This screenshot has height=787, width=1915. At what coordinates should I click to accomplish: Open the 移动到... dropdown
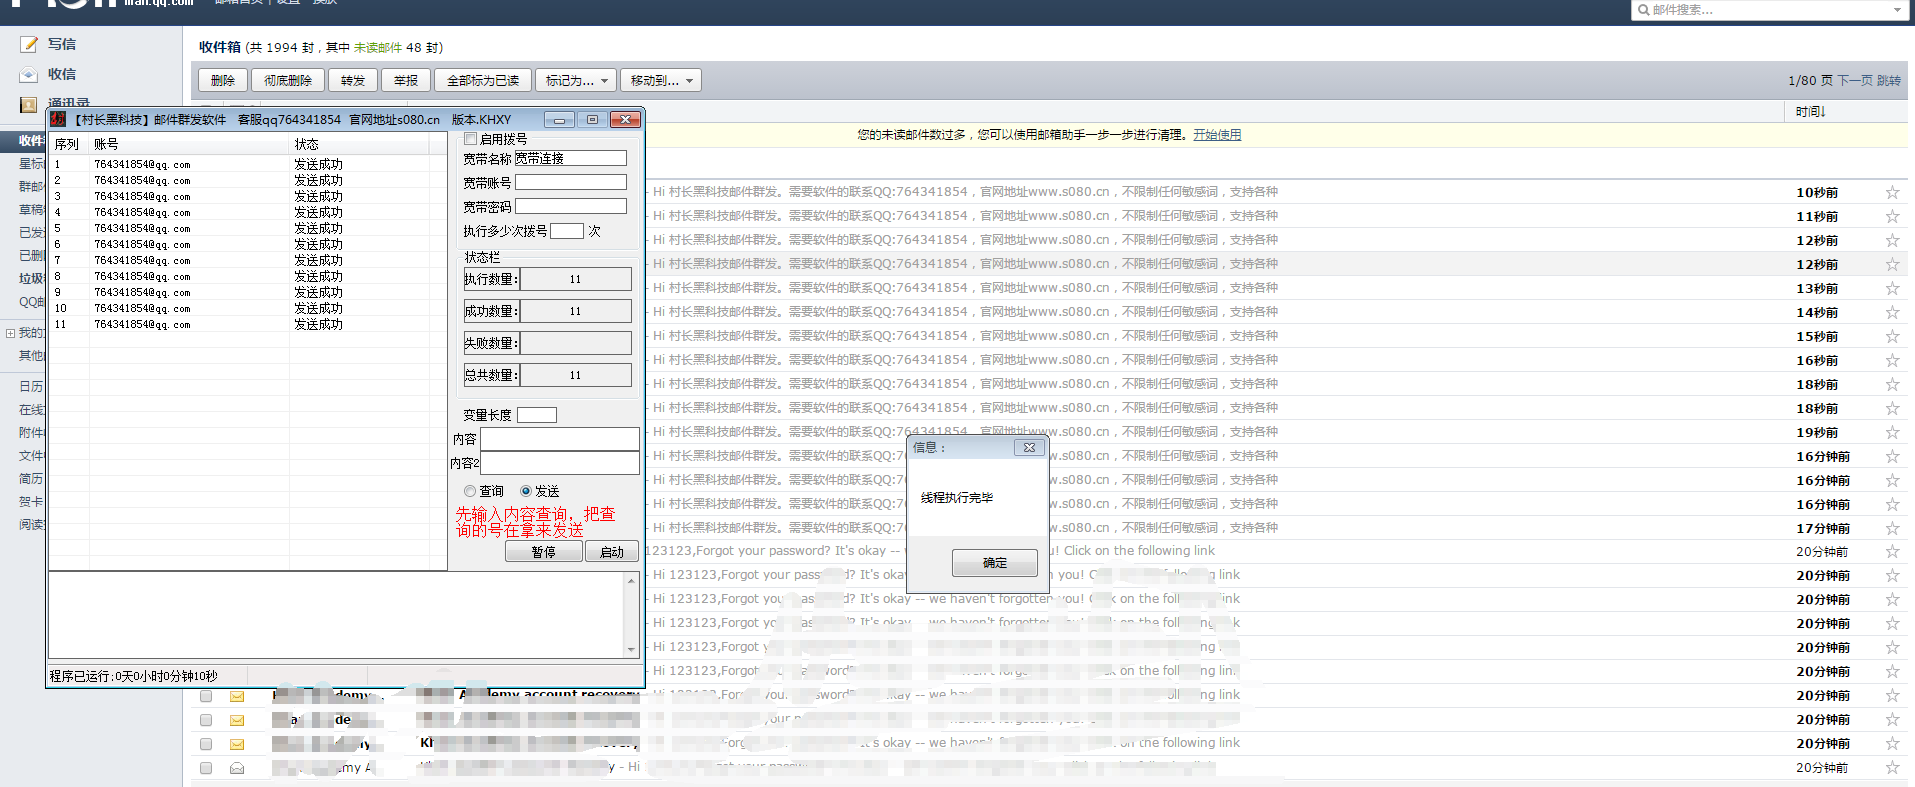tap(661, 80)
